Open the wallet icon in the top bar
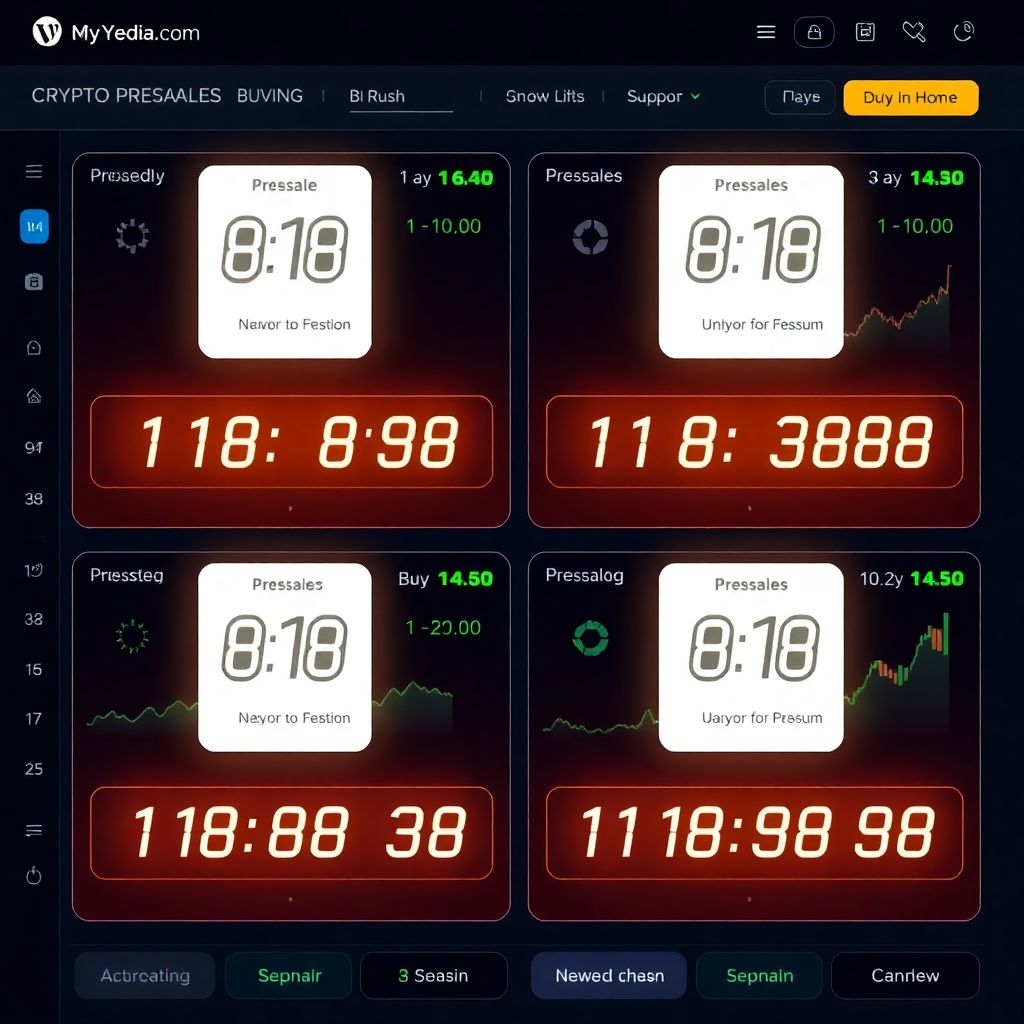This screenshot has width=1024, height=1024. [x=865, y=31]
